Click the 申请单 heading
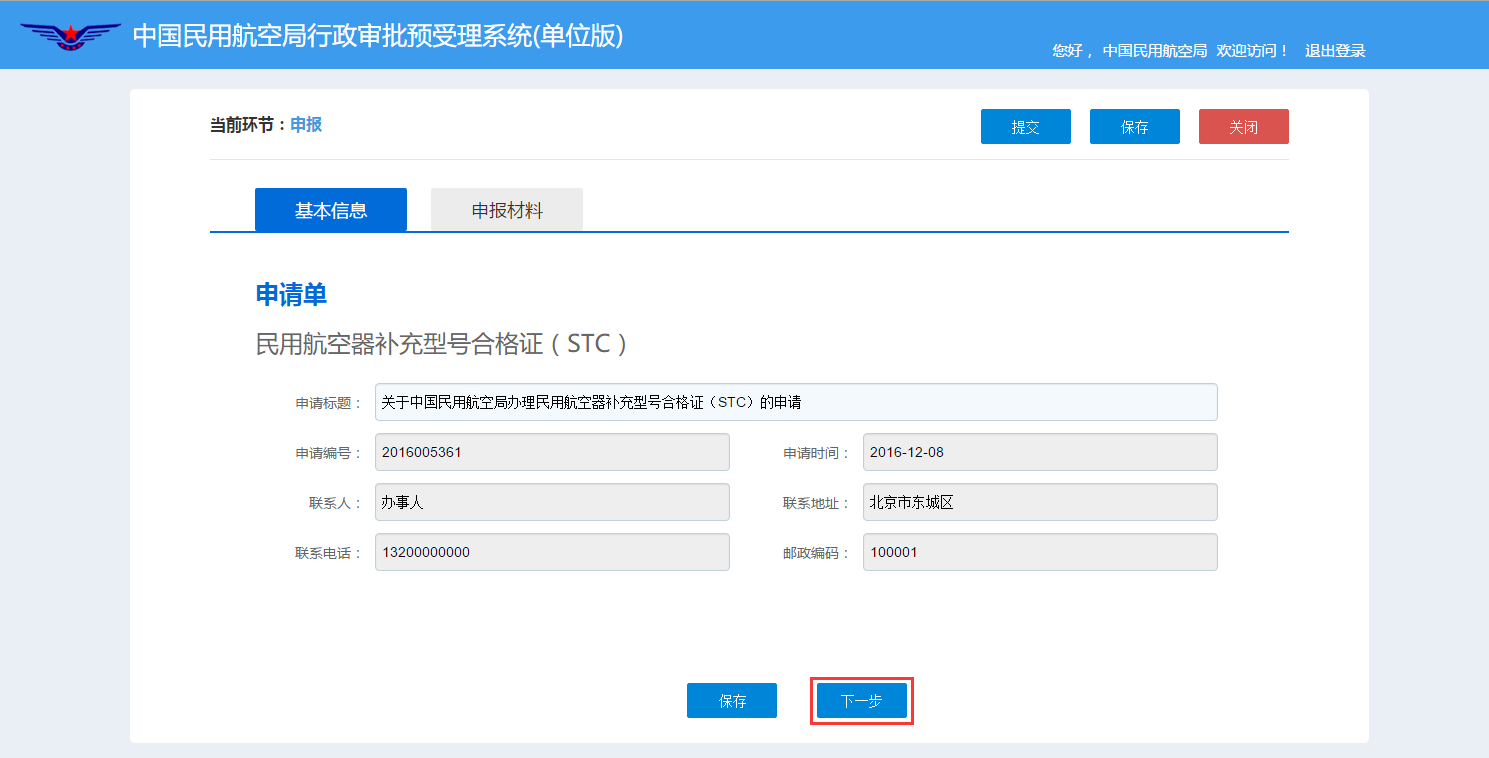 [x=291, y=294]
